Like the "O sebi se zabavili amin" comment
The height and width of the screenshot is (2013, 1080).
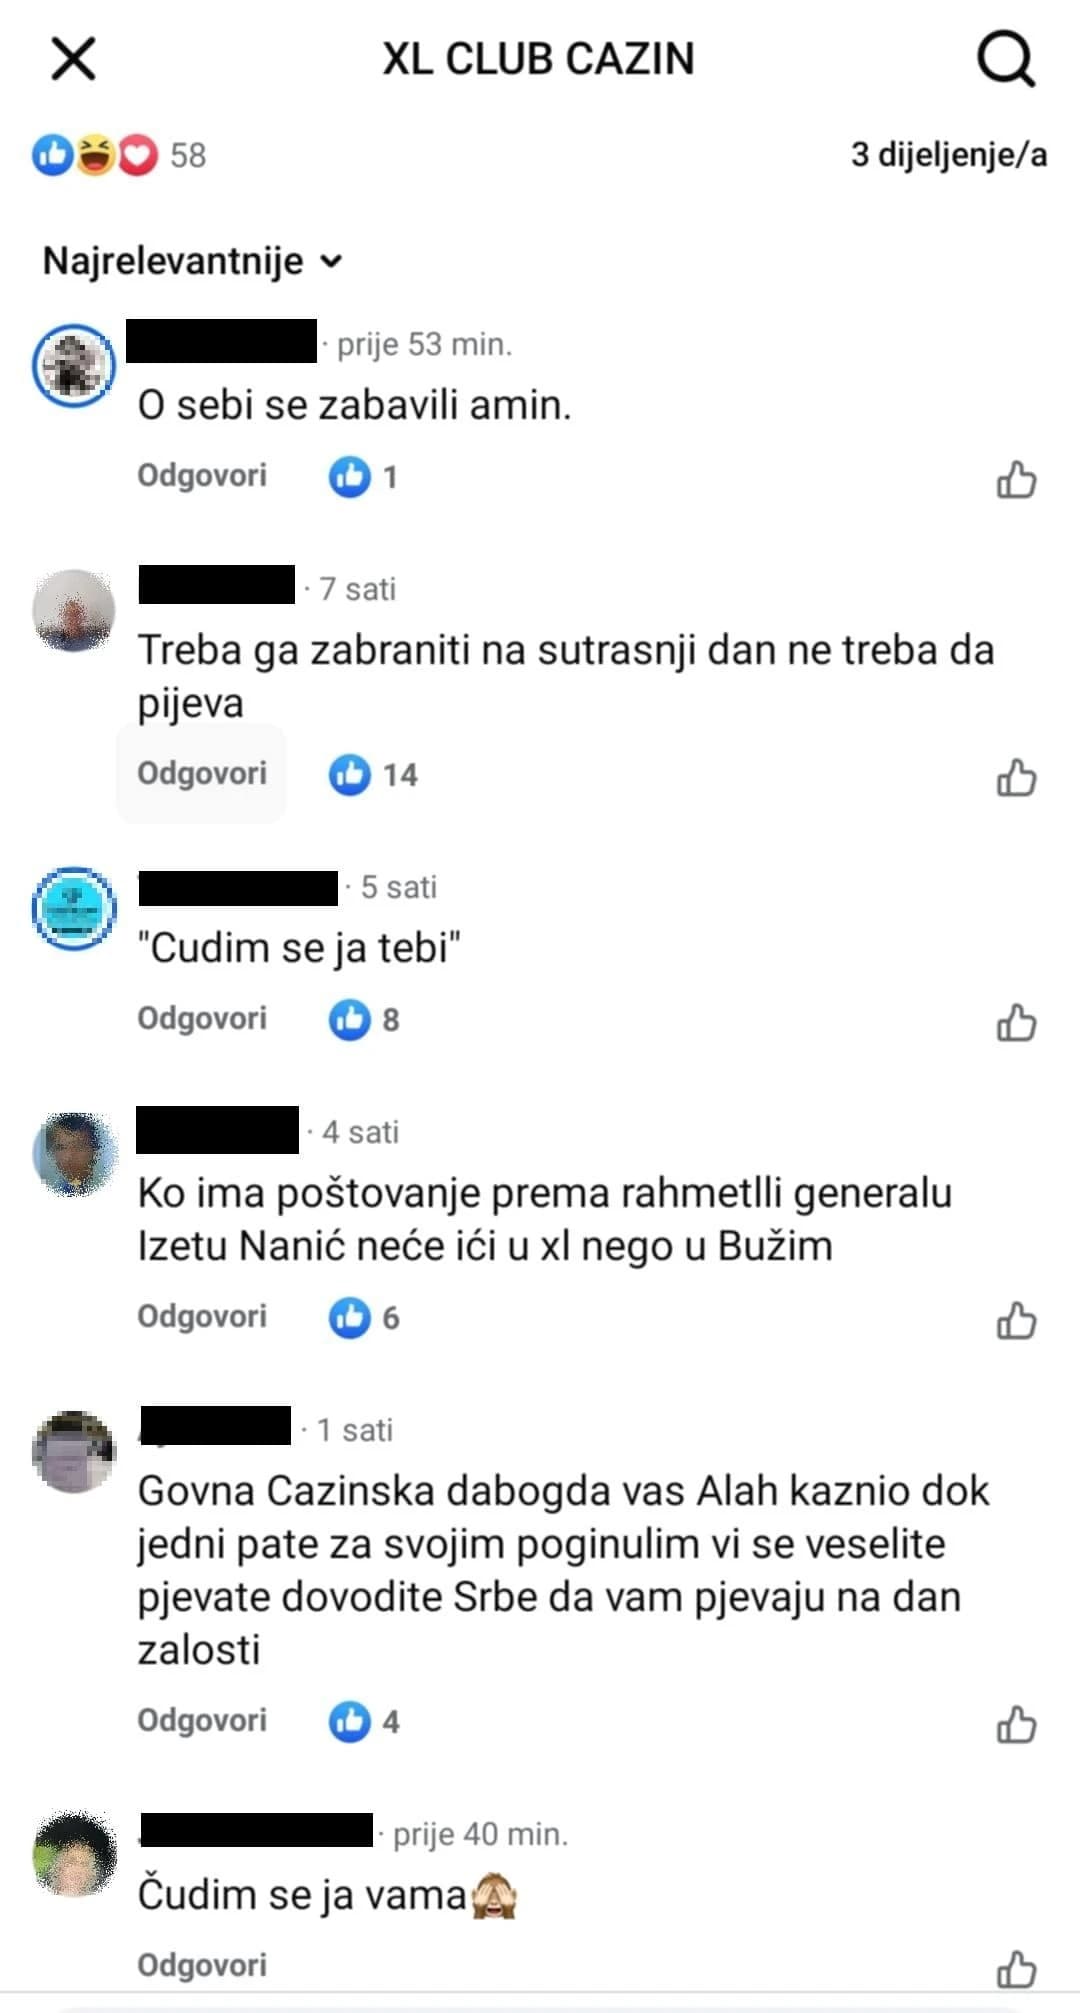1016,479
